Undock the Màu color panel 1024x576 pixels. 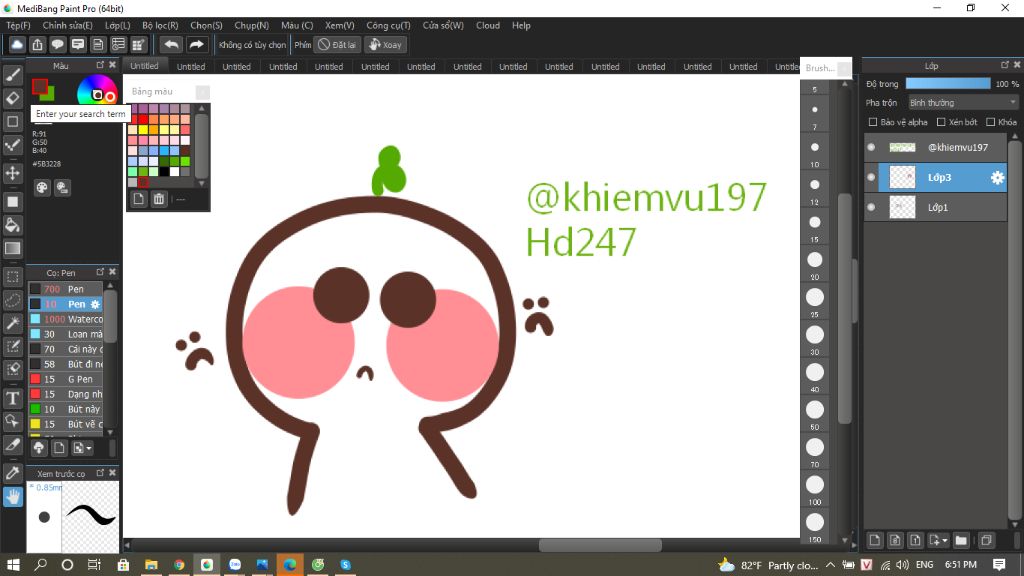tap(100, 65)
